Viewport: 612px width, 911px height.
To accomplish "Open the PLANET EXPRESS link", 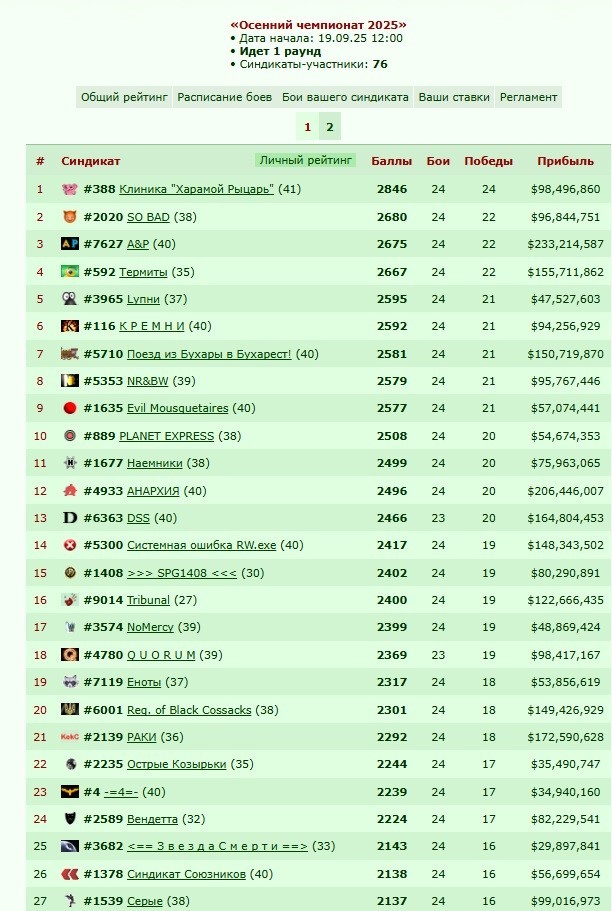I will tap(167, 436).
